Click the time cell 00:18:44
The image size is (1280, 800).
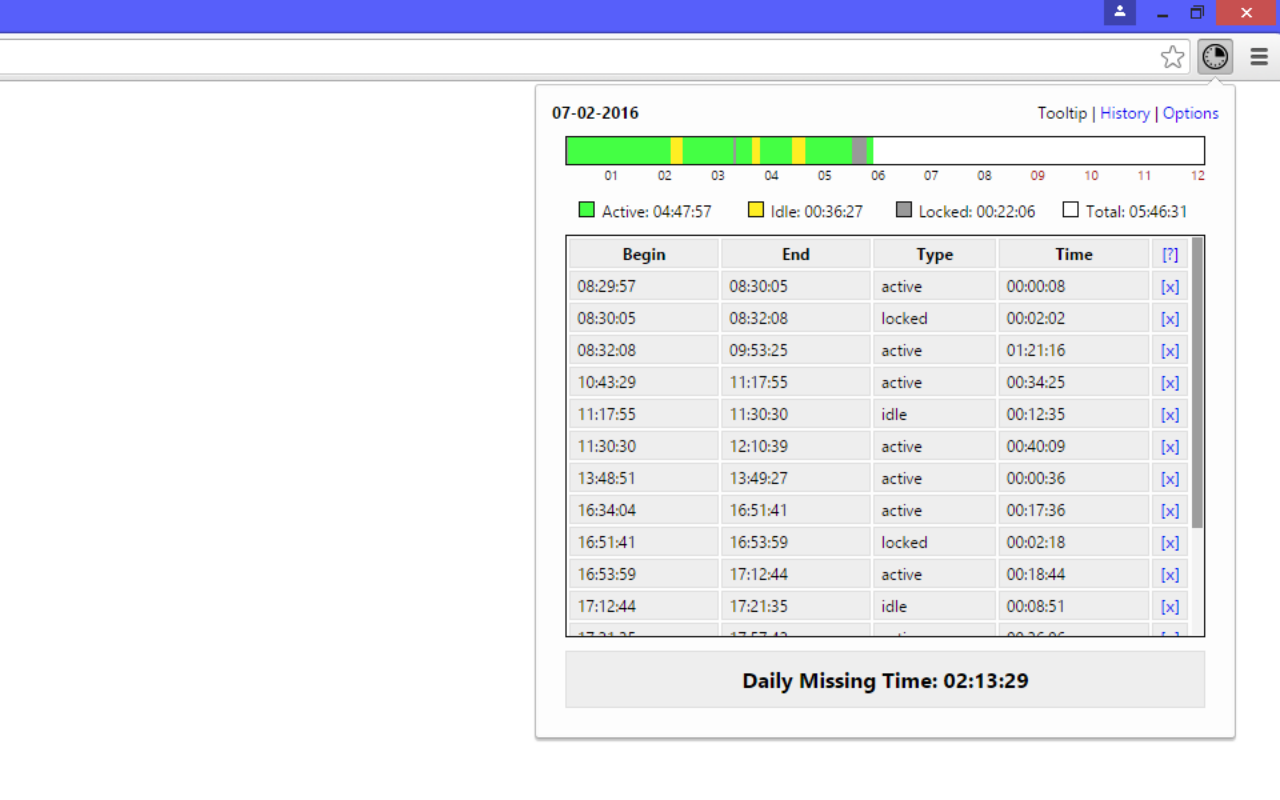tap(1074, 574)
